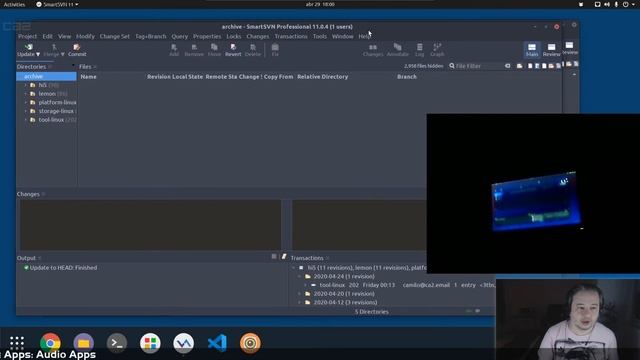The image size is (640, 360).
Task: Open the Update dropdown arrow
Action: (38, 54)
